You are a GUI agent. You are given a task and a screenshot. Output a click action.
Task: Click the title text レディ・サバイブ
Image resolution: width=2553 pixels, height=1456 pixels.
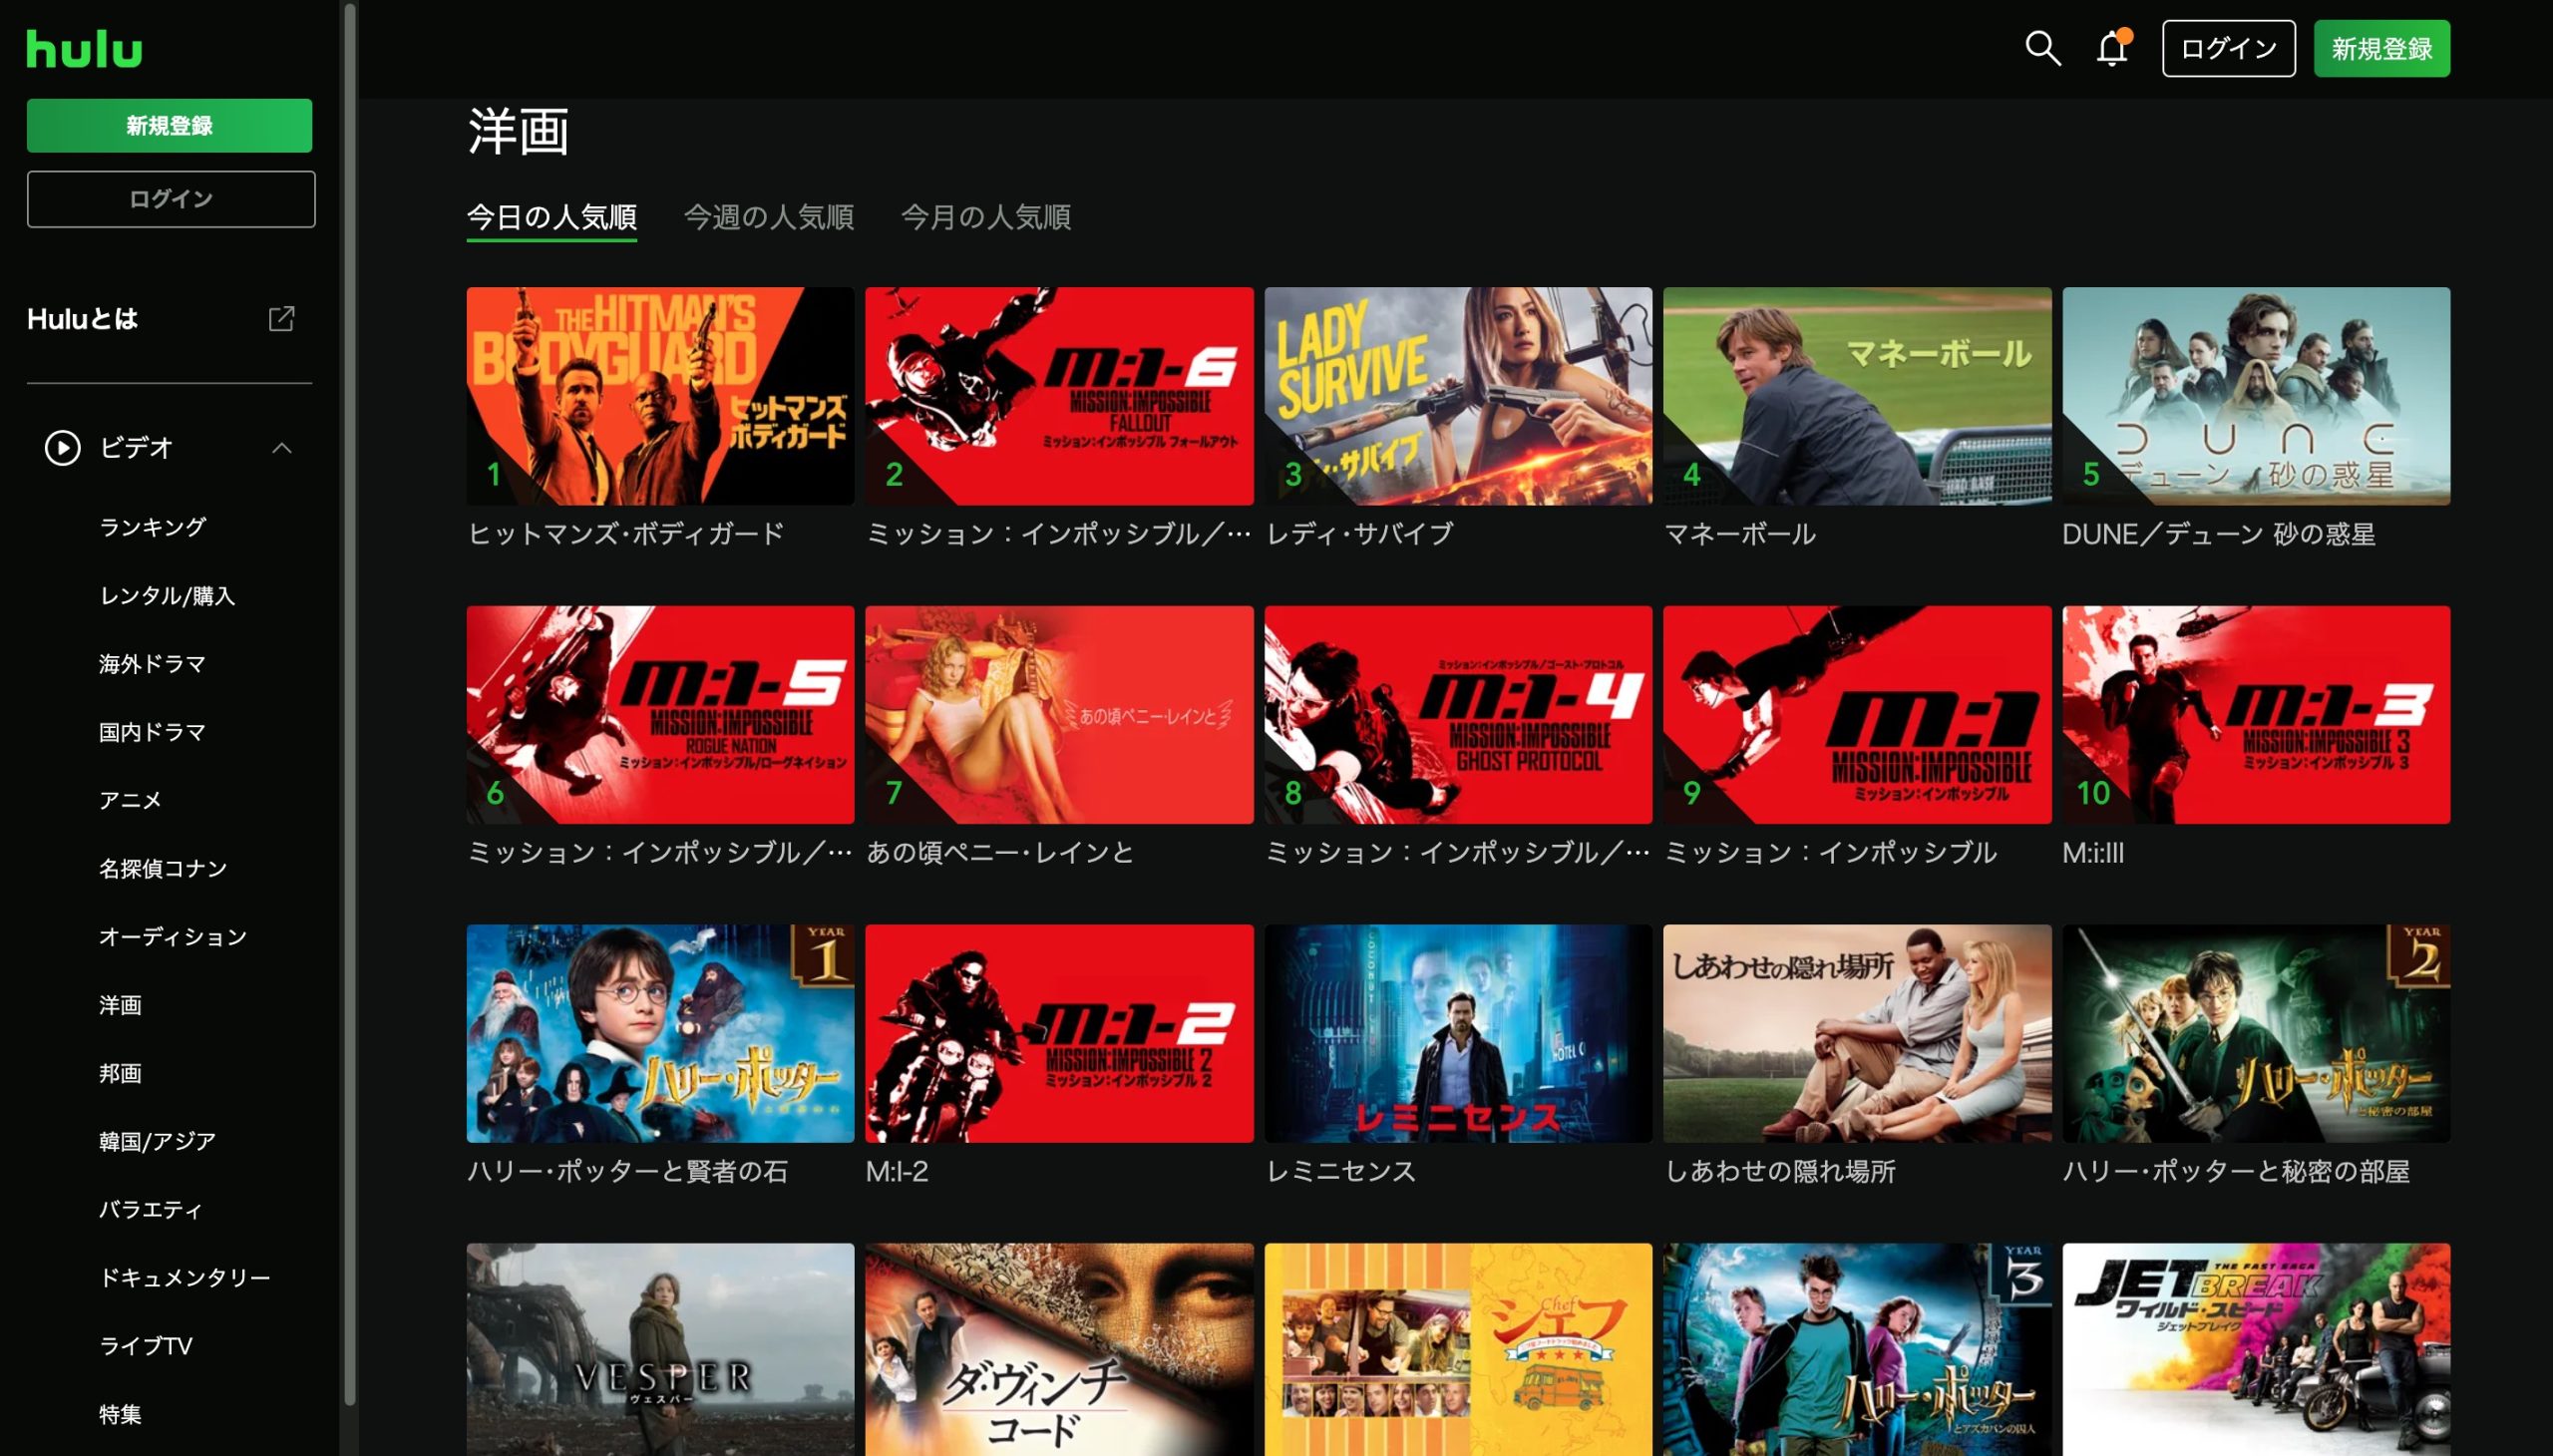pyautogui.click(x=1359, y=534)
